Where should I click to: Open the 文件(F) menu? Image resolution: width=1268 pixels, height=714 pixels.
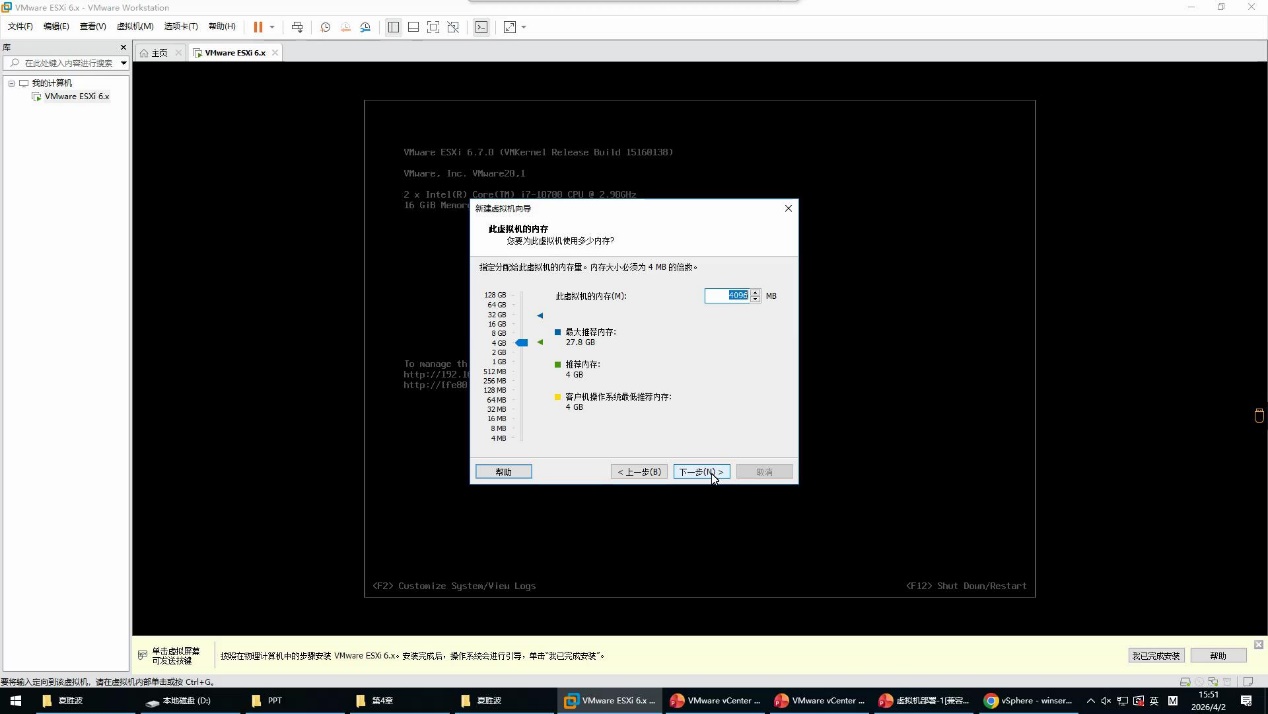(20, 27)
